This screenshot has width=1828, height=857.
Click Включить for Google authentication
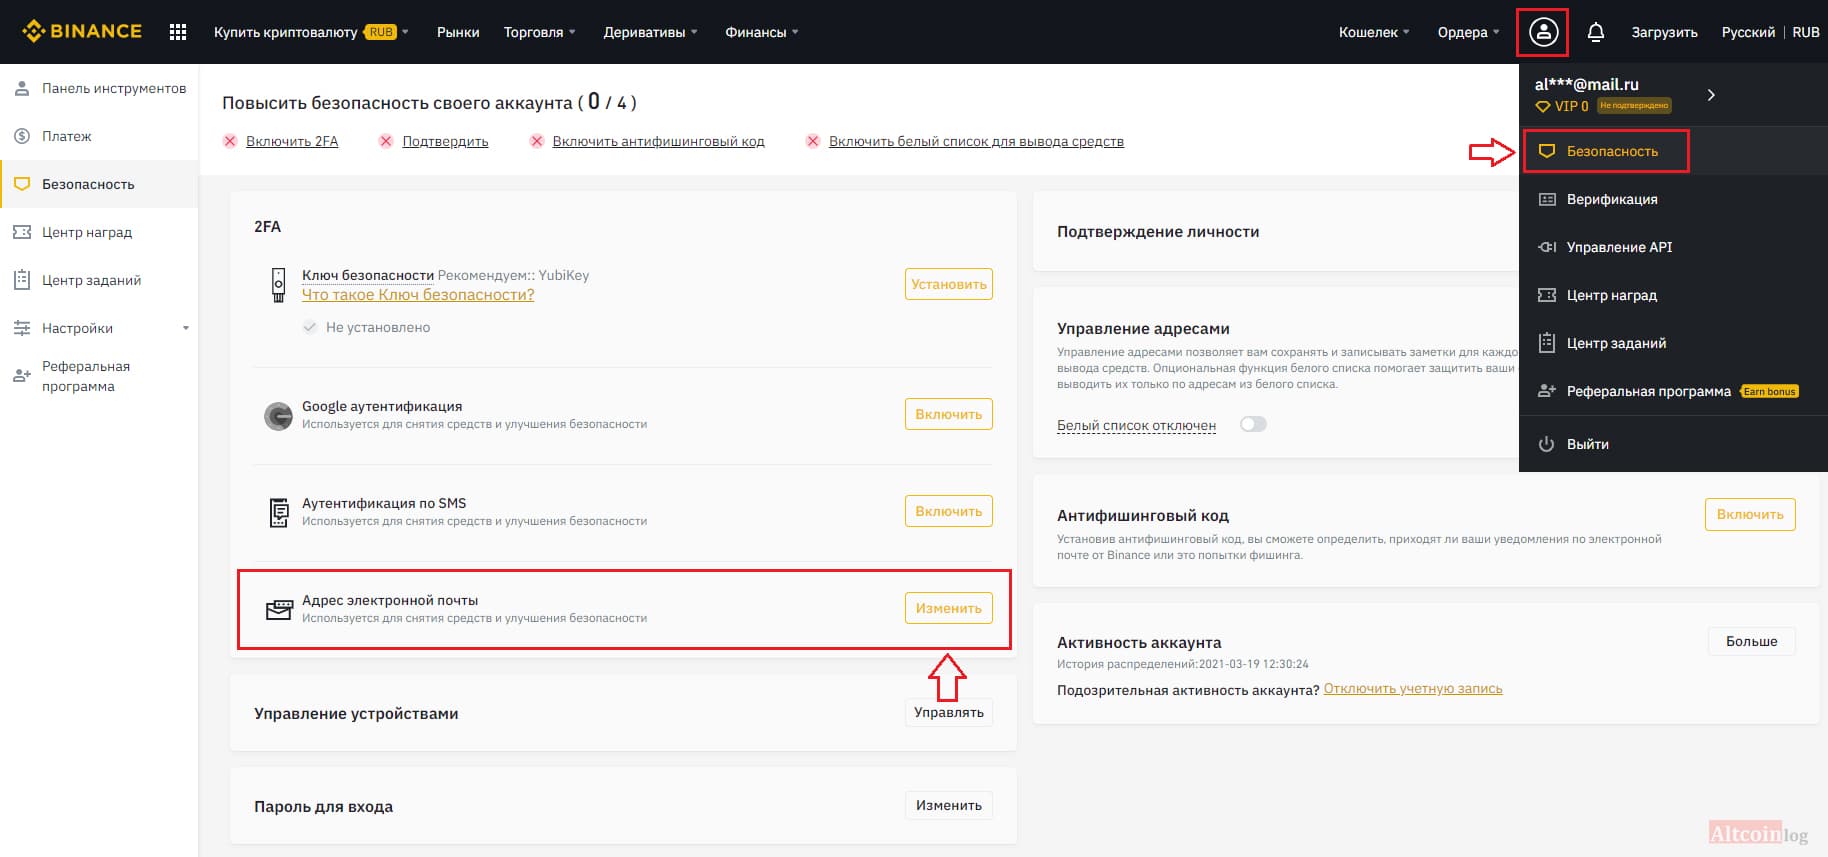(x=948, y=414)
